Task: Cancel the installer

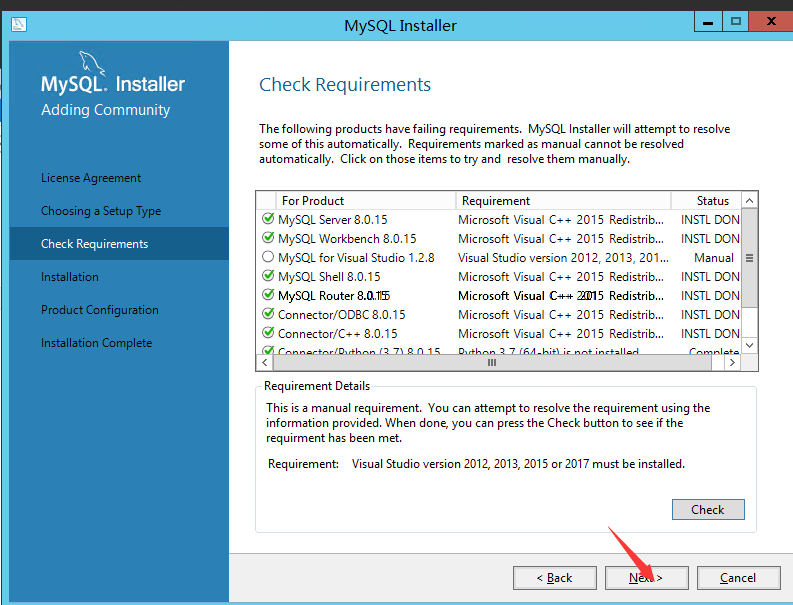Action: click(738, 578)
